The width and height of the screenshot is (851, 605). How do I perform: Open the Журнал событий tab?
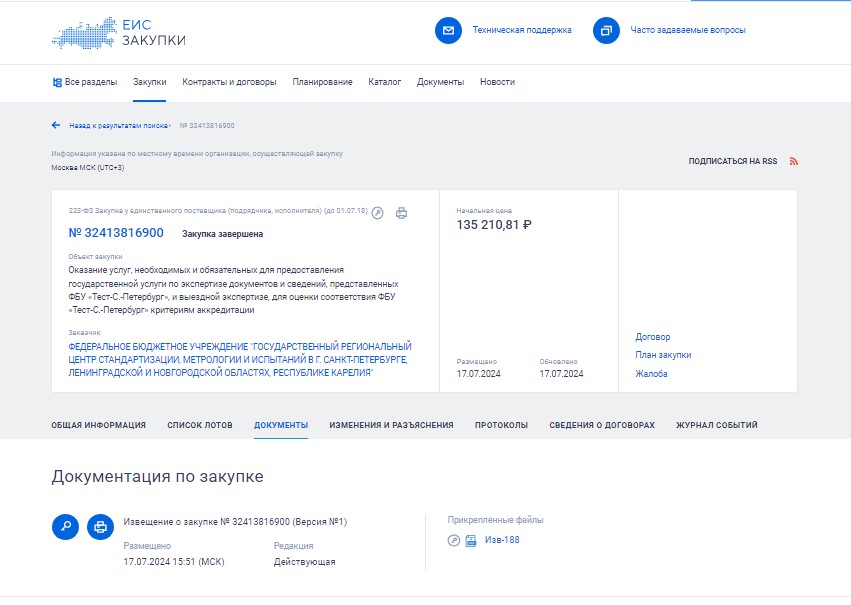(x=717, y=424)
